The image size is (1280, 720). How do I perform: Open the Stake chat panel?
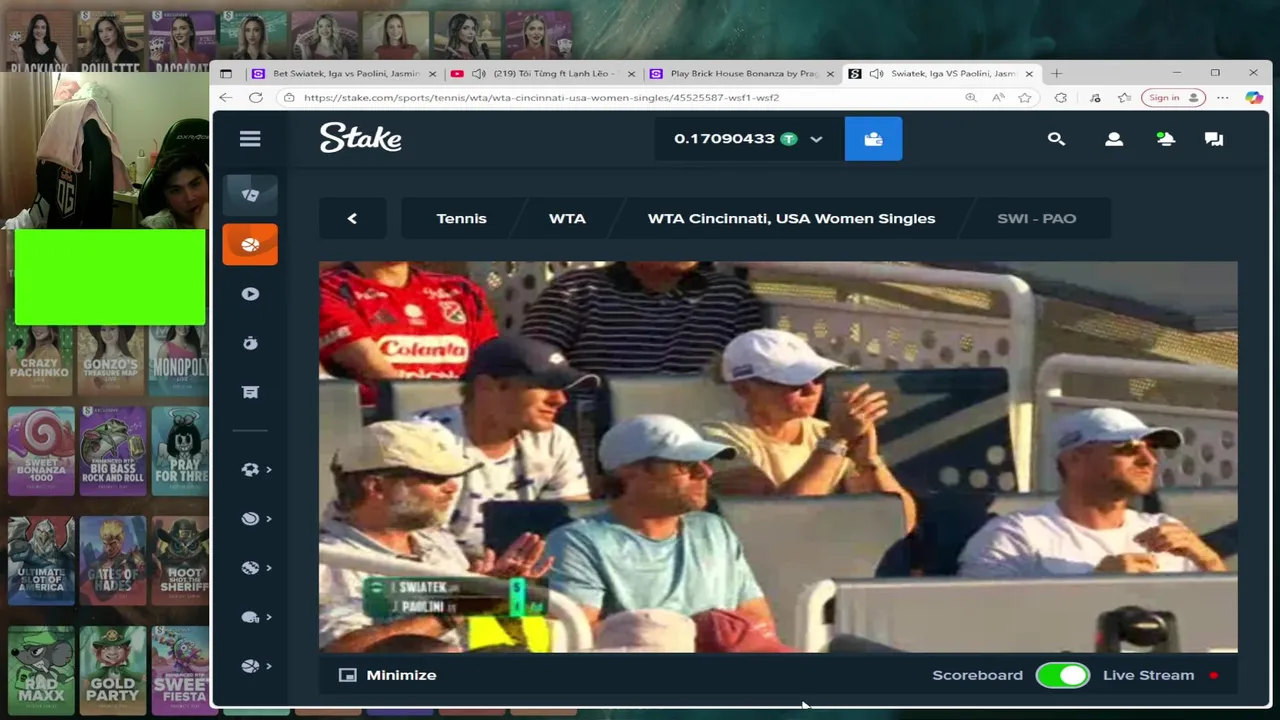tap(1214, 139)
